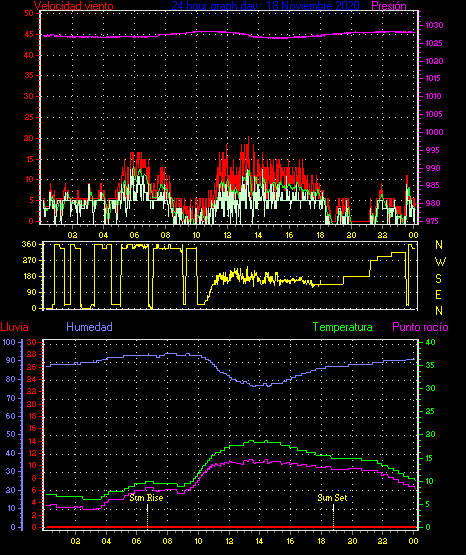Click the 35 temperature axis value
The height and width of the screenshot is (555, 466).
pyautogui.click(x=430, y=365)
